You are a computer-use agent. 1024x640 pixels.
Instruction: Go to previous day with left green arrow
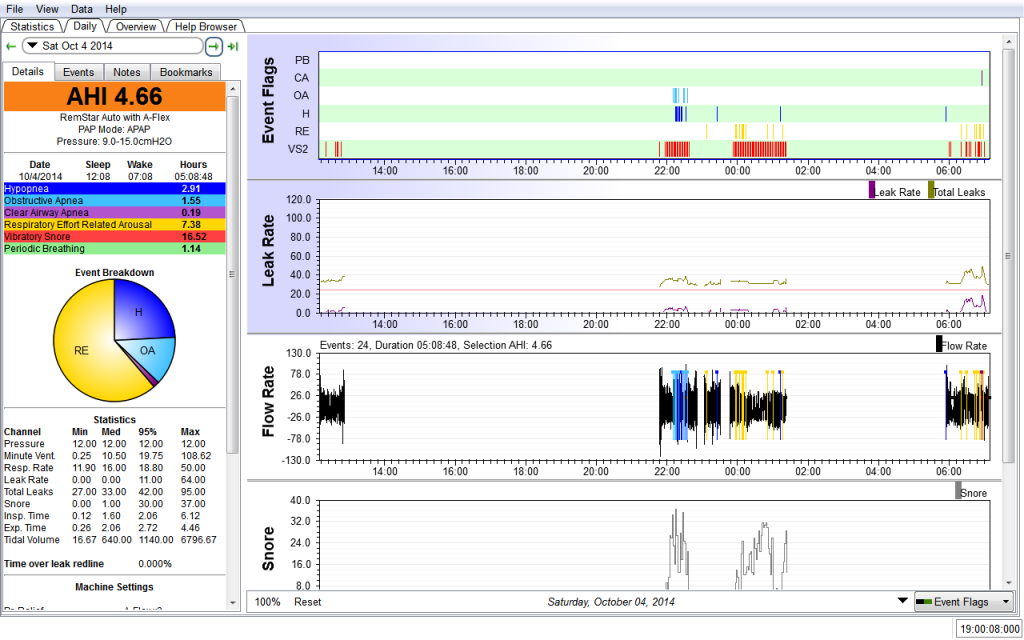click(11, 46)
